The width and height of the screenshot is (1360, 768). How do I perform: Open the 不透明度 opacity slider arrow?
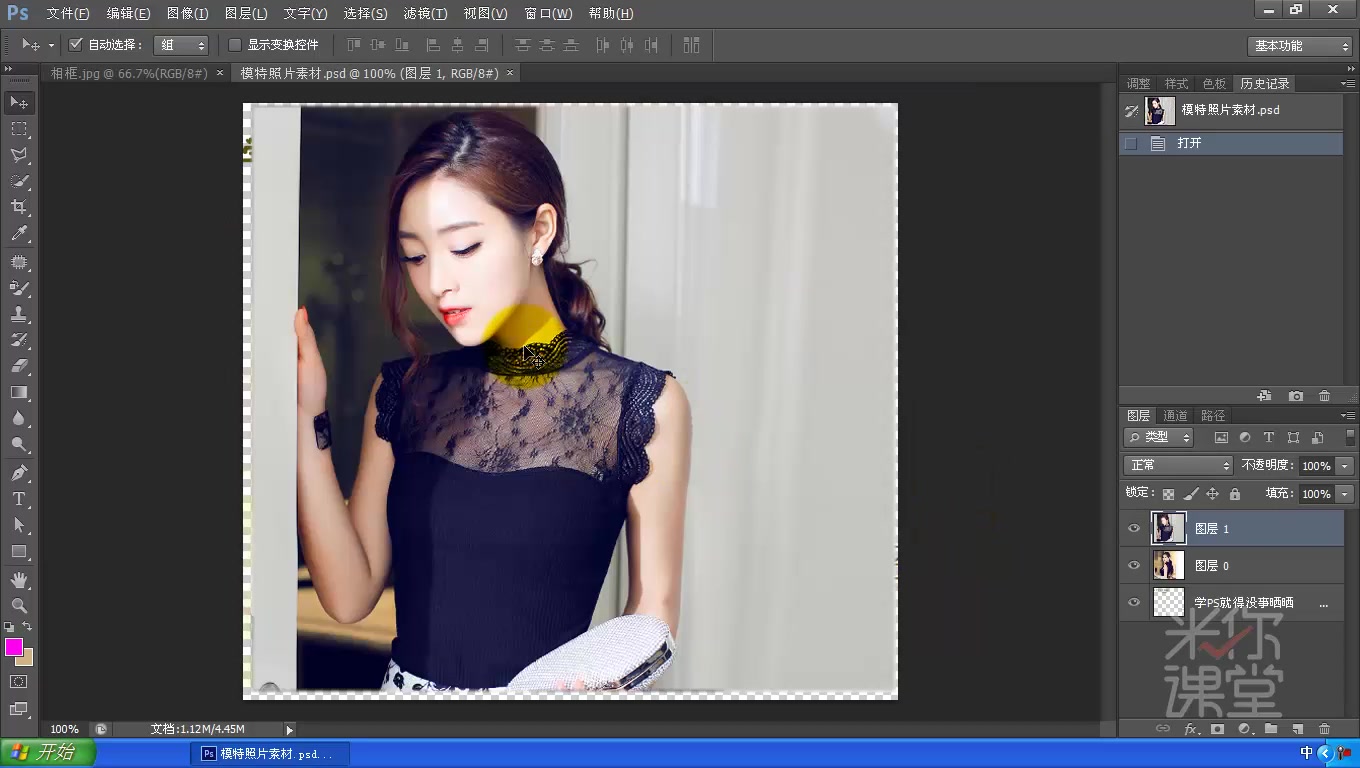[x=1344, y=466]
